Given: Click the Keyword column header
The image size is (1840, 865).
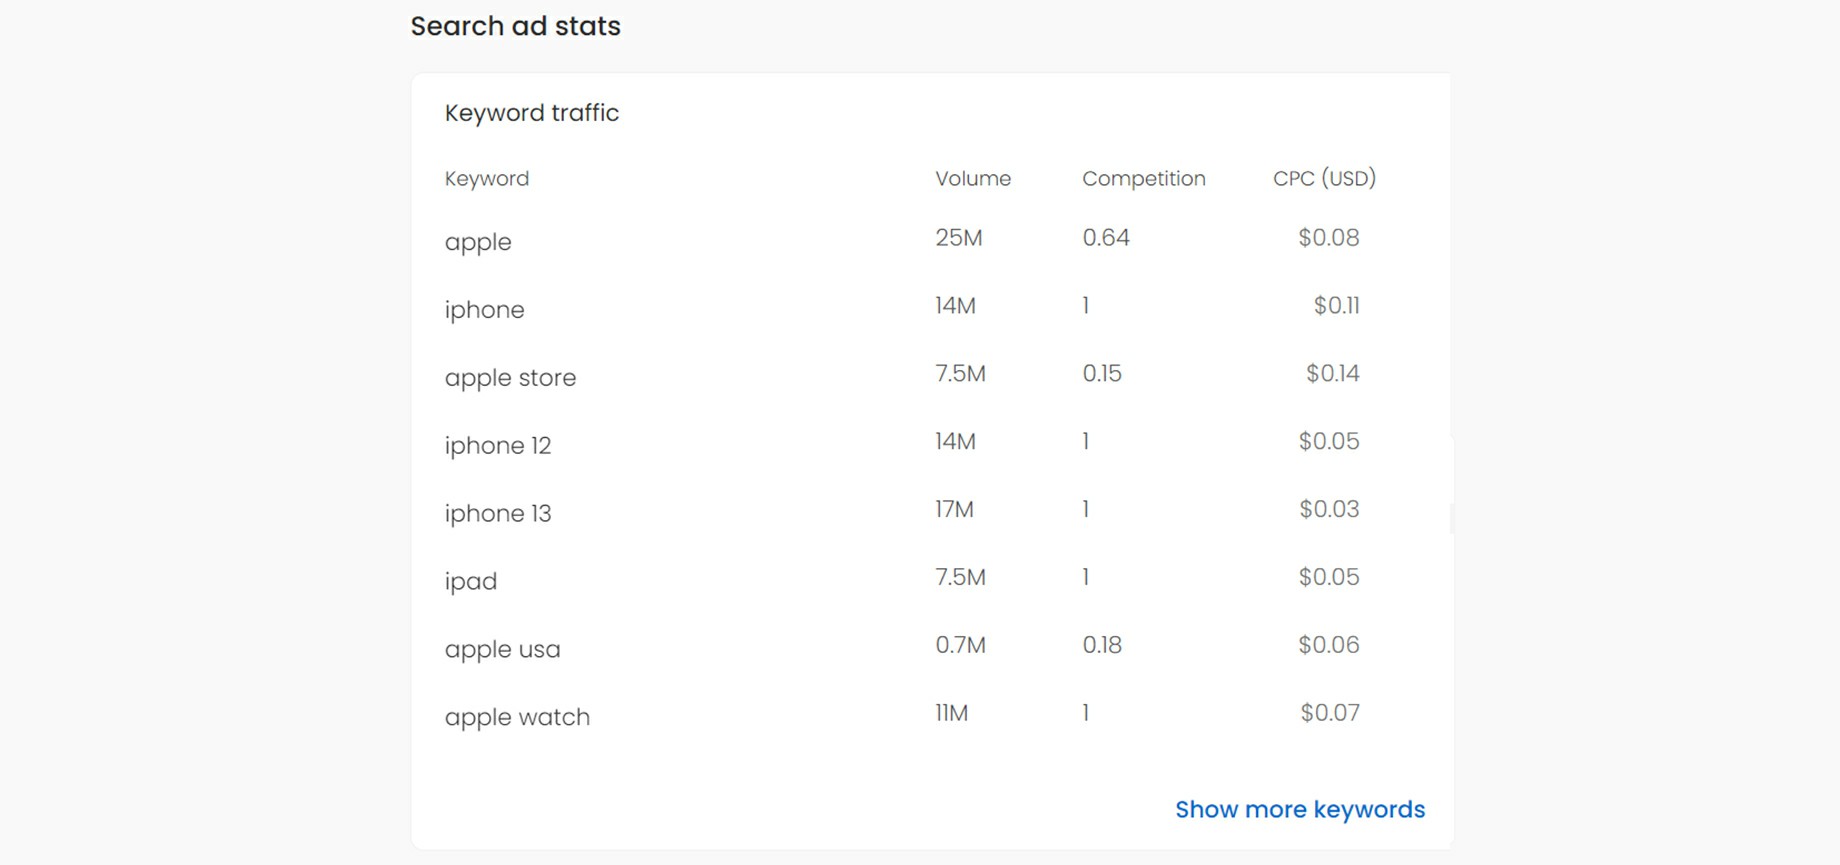Looking at the screenshot, I should click(487, 179).
